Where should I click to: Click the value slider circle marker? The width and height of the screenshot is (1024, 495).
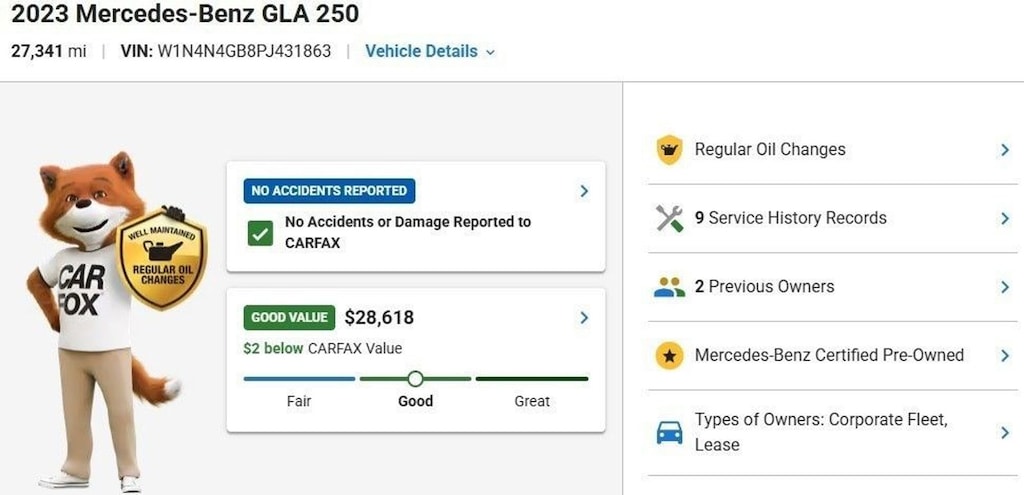pos(415,379)
